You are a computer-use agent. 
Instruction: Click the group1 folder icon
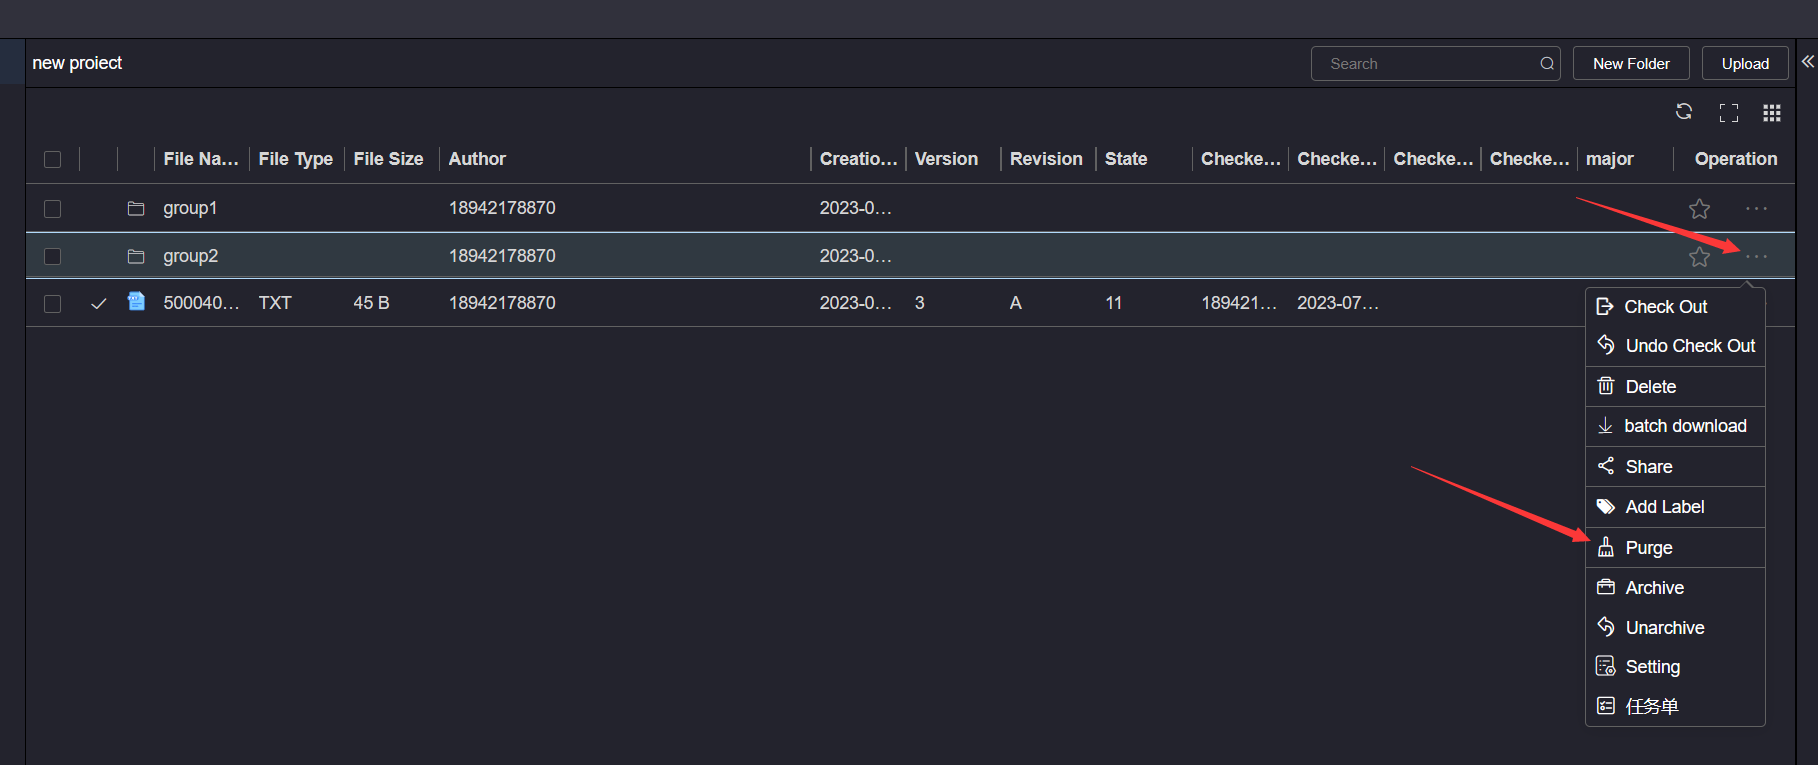[136, 208]
